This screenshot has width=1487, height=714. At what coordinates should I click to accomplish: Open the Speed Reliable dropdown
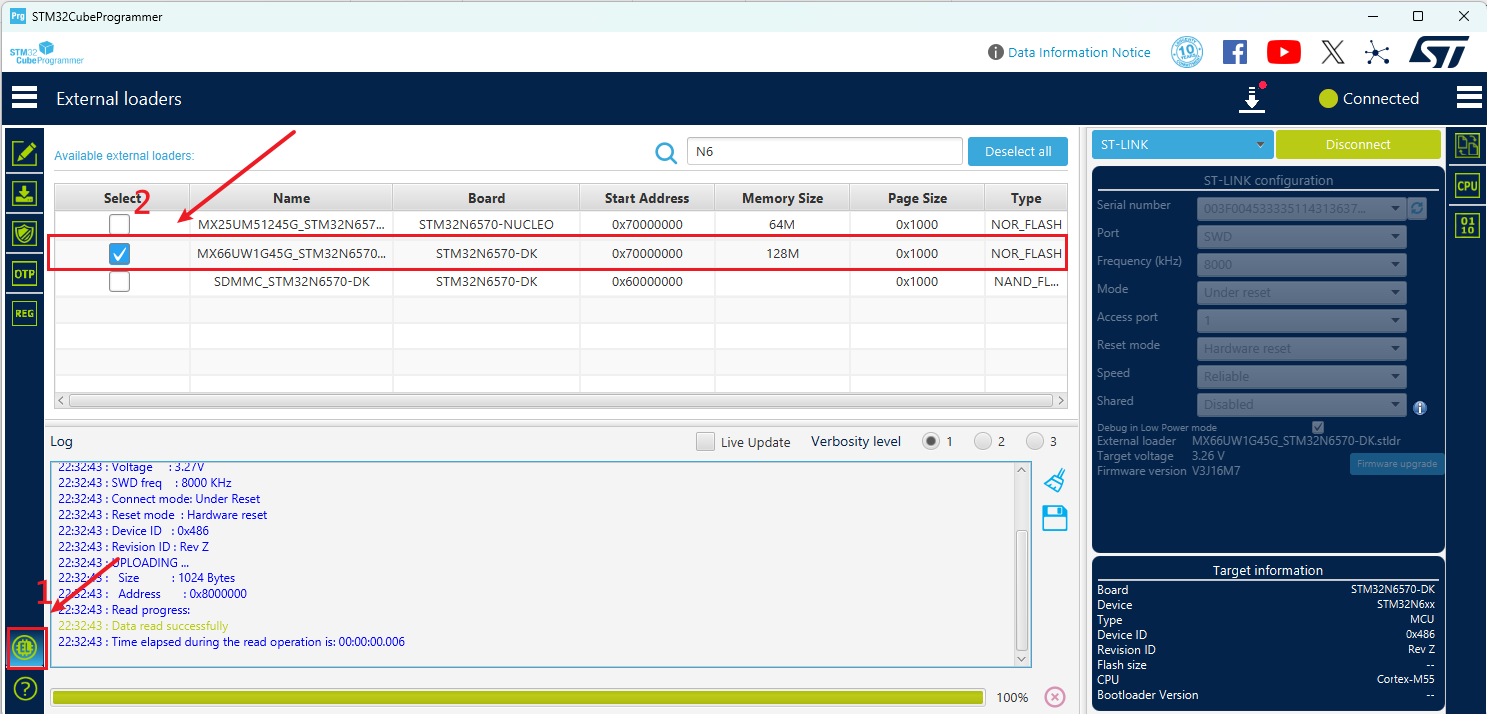1301,377
